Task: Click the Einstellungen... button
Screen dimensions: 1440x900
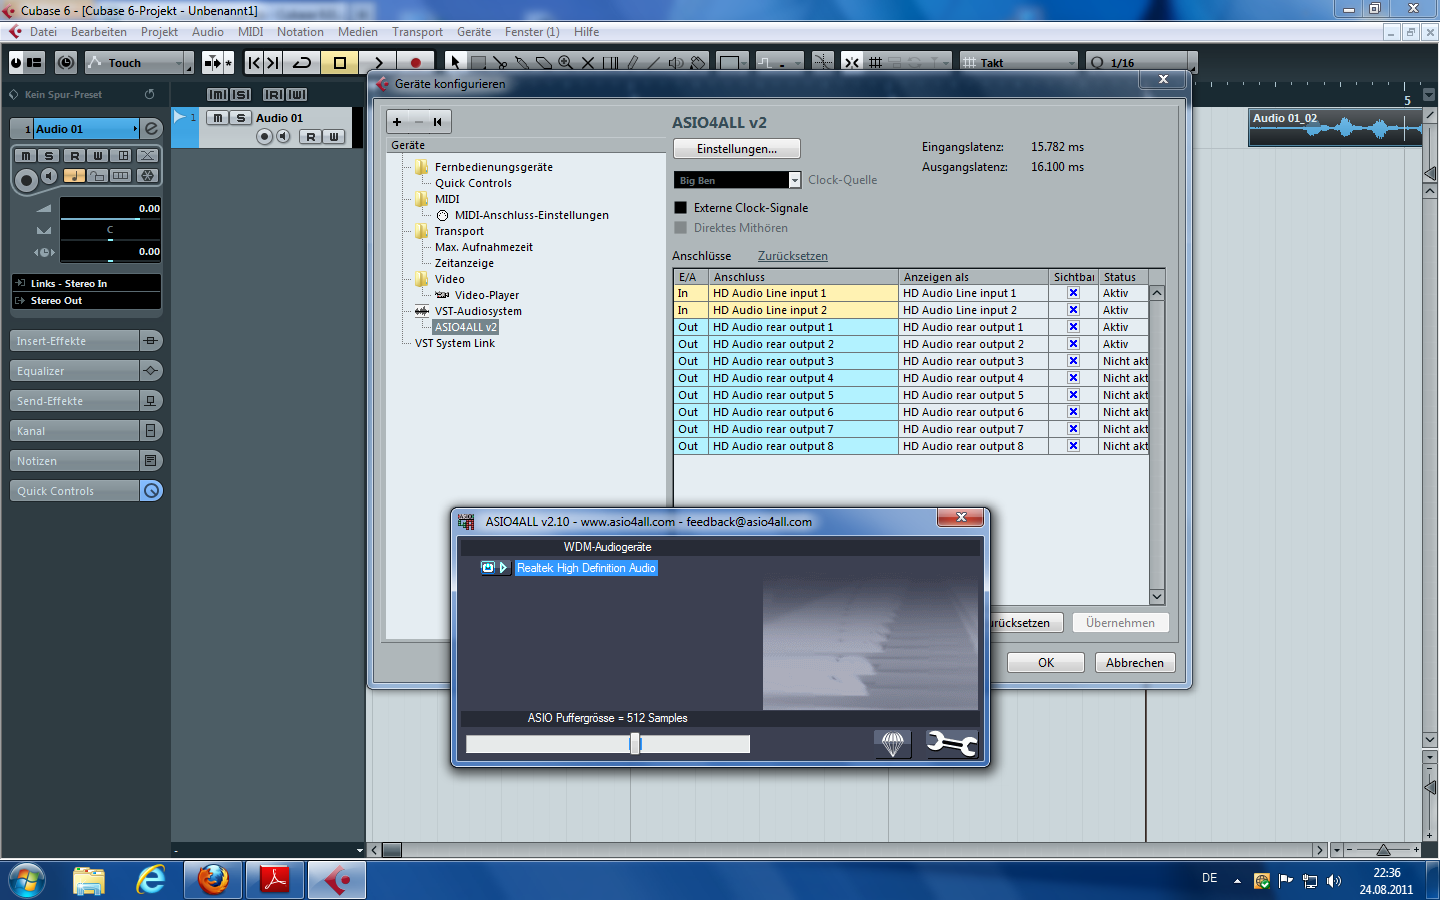Action: 737,149
